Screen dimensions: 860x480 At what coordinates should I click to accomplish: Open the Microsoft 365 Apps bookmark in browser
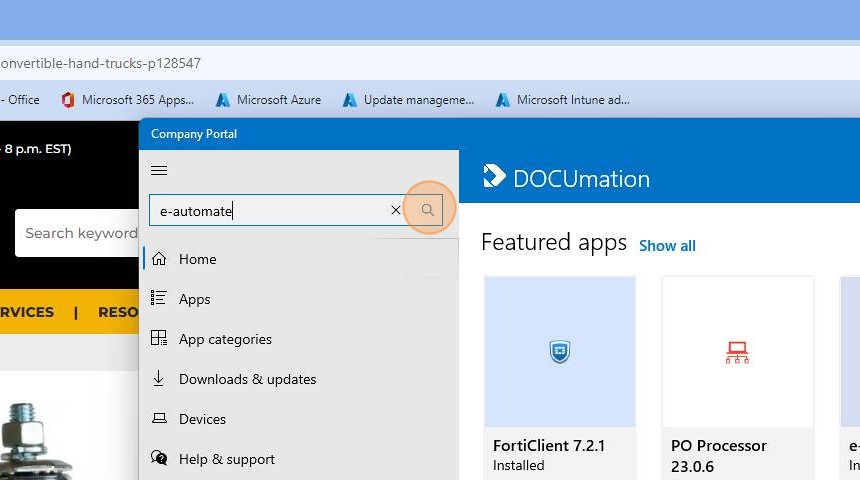coord(128,100)
